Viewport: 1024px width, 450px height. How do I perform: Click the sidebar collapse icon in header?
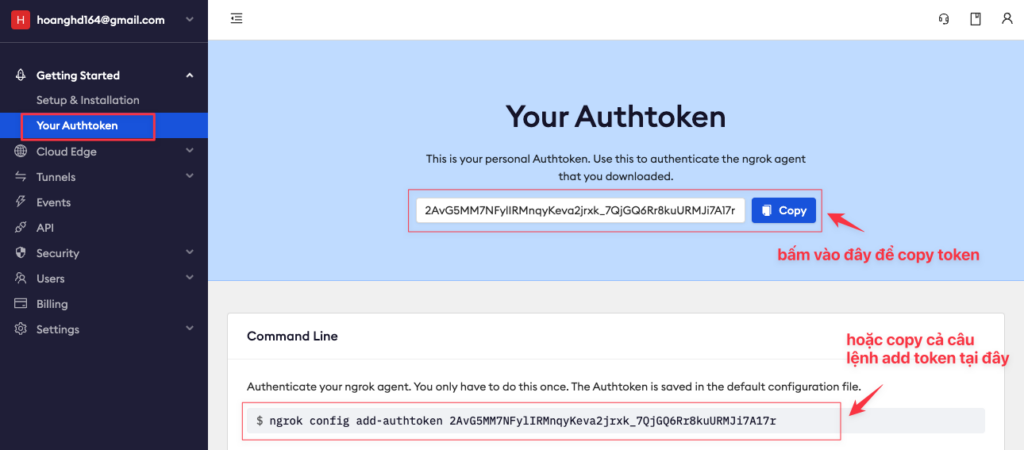click(236, 18)
